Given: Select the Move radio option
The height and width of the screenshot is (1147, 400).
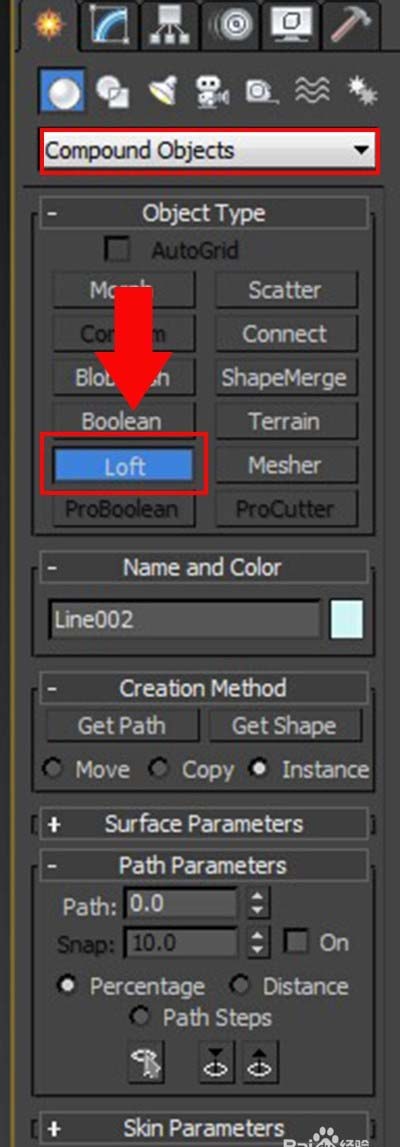Looking at the screenshot, I should tap(53, 769).
